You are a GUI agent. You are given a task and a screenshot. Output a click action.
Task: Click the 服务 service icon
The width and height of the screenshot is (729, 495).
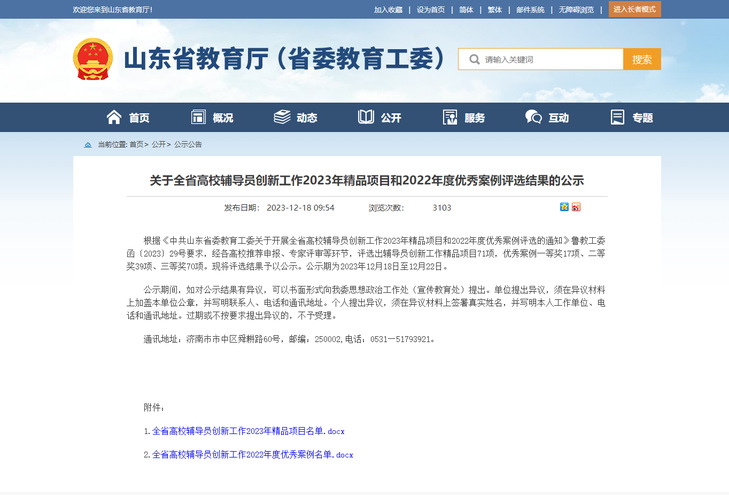pyautogui.click(x=450, y=117)
